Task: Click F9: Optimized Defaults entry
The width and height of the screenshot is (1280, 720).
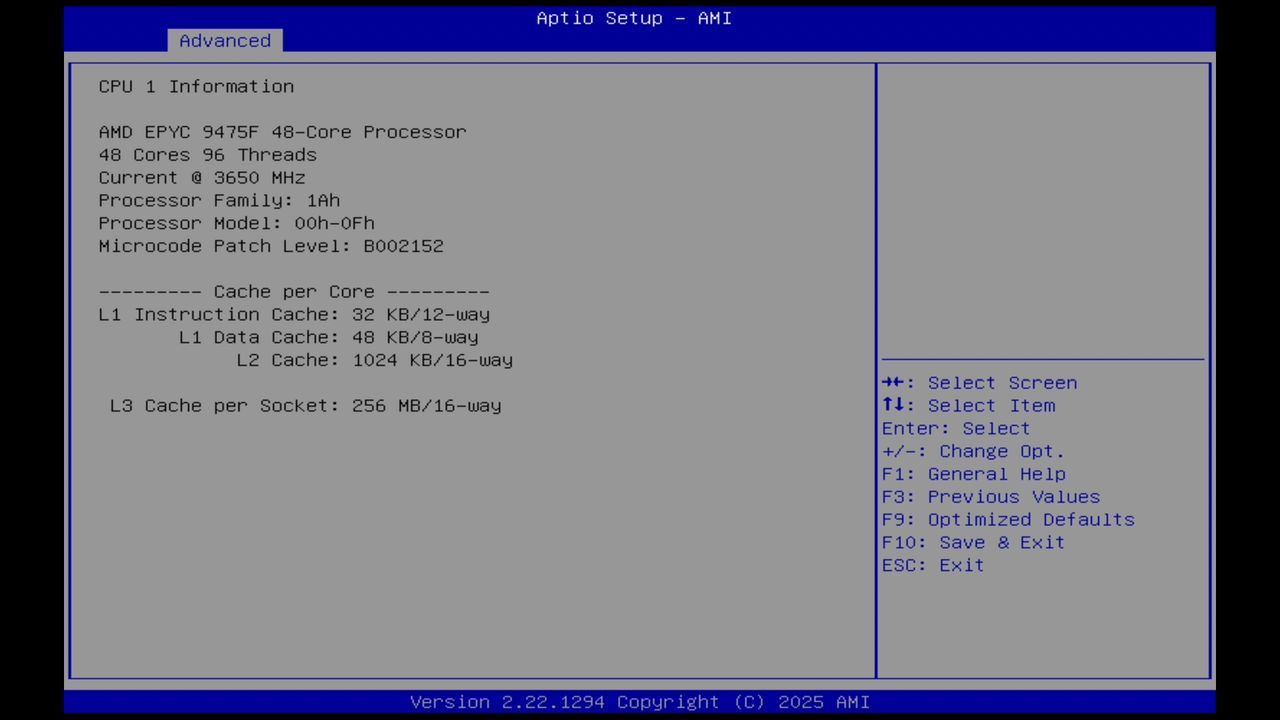Action: click(1007, 519)
